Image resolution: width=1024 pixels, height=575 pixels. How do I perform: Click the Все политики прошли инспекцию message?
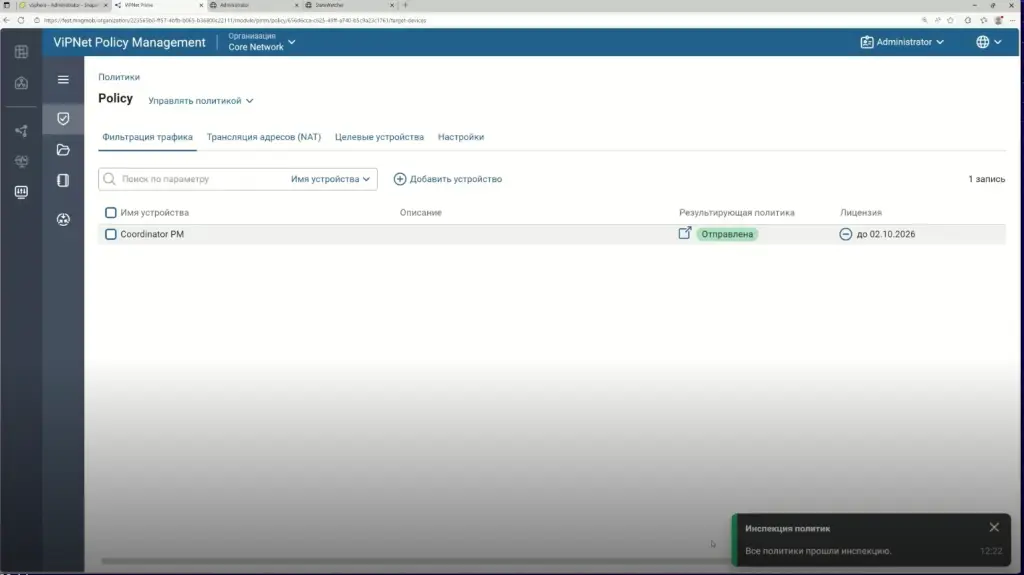(818, 551)
